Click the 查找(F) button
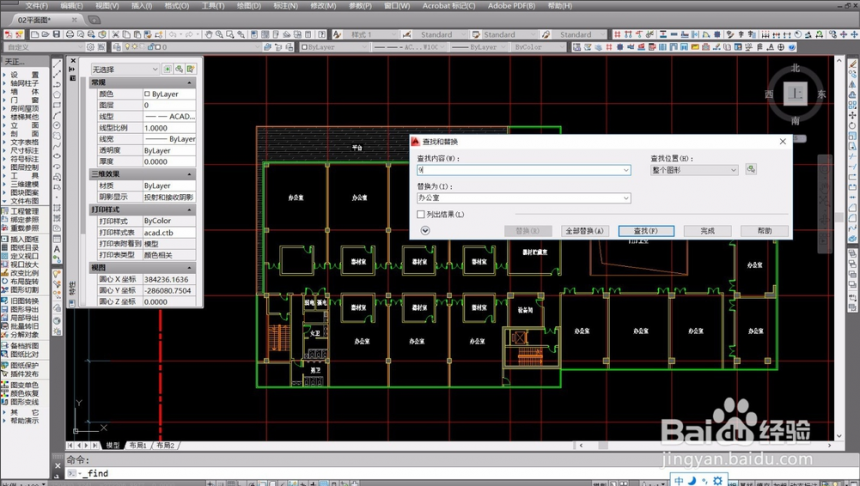The height and width of the screenshot is (486, 860). coord(646,231)
